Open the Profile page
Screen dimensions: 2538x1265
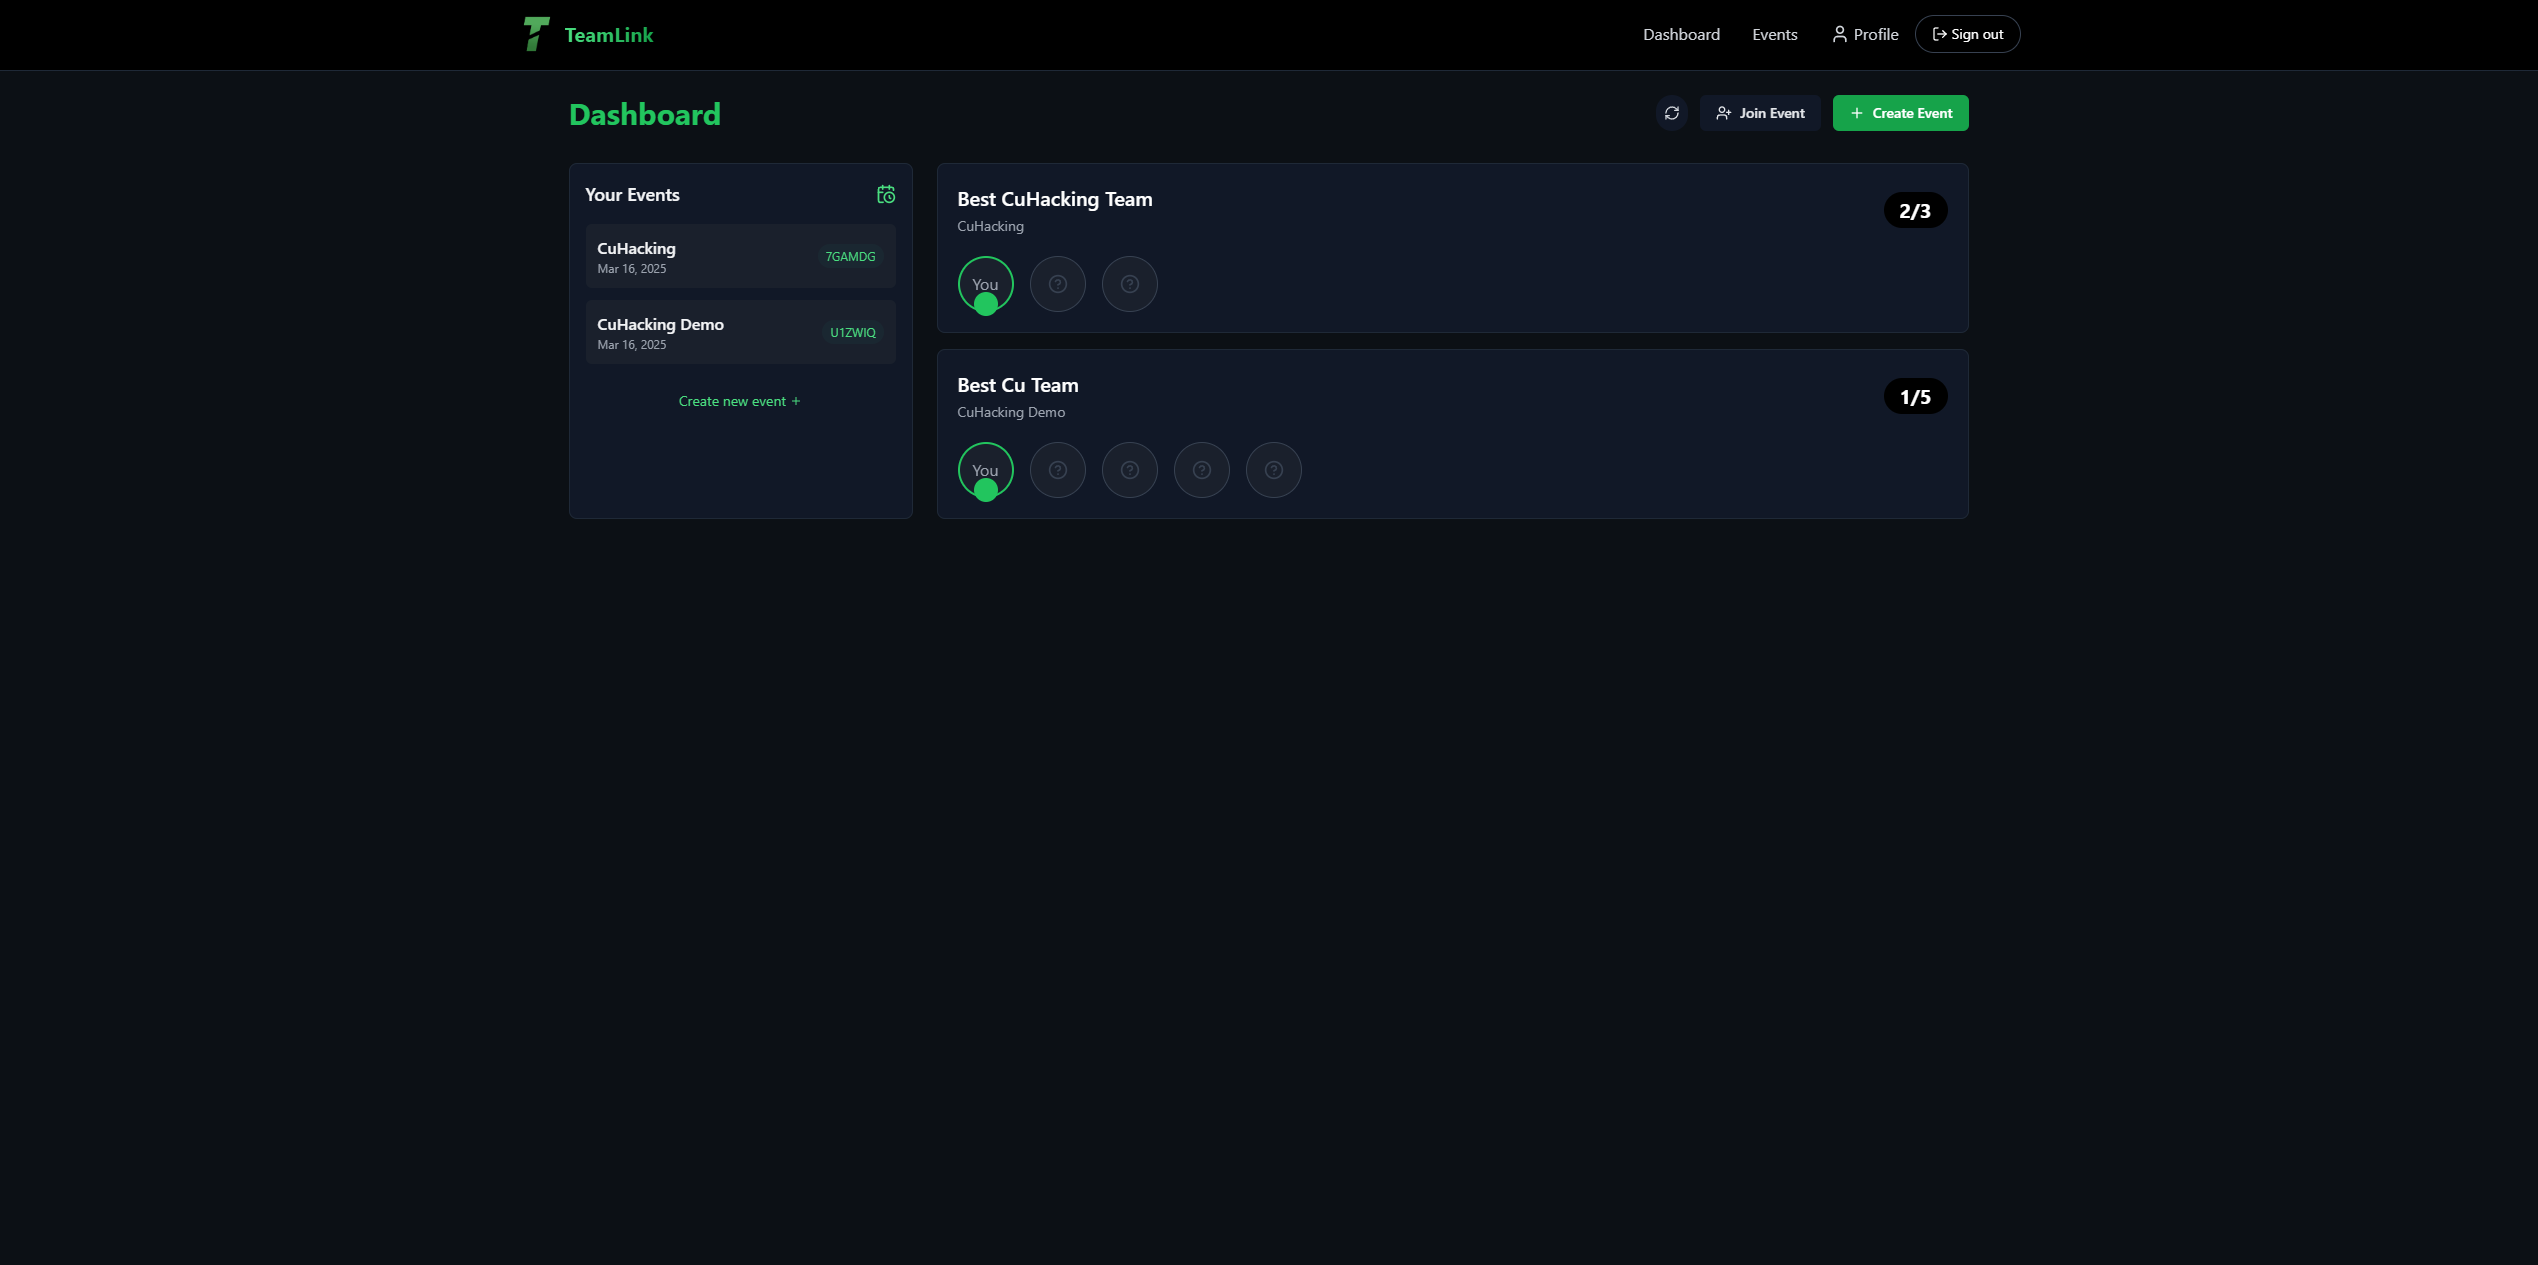(1865, 34)
